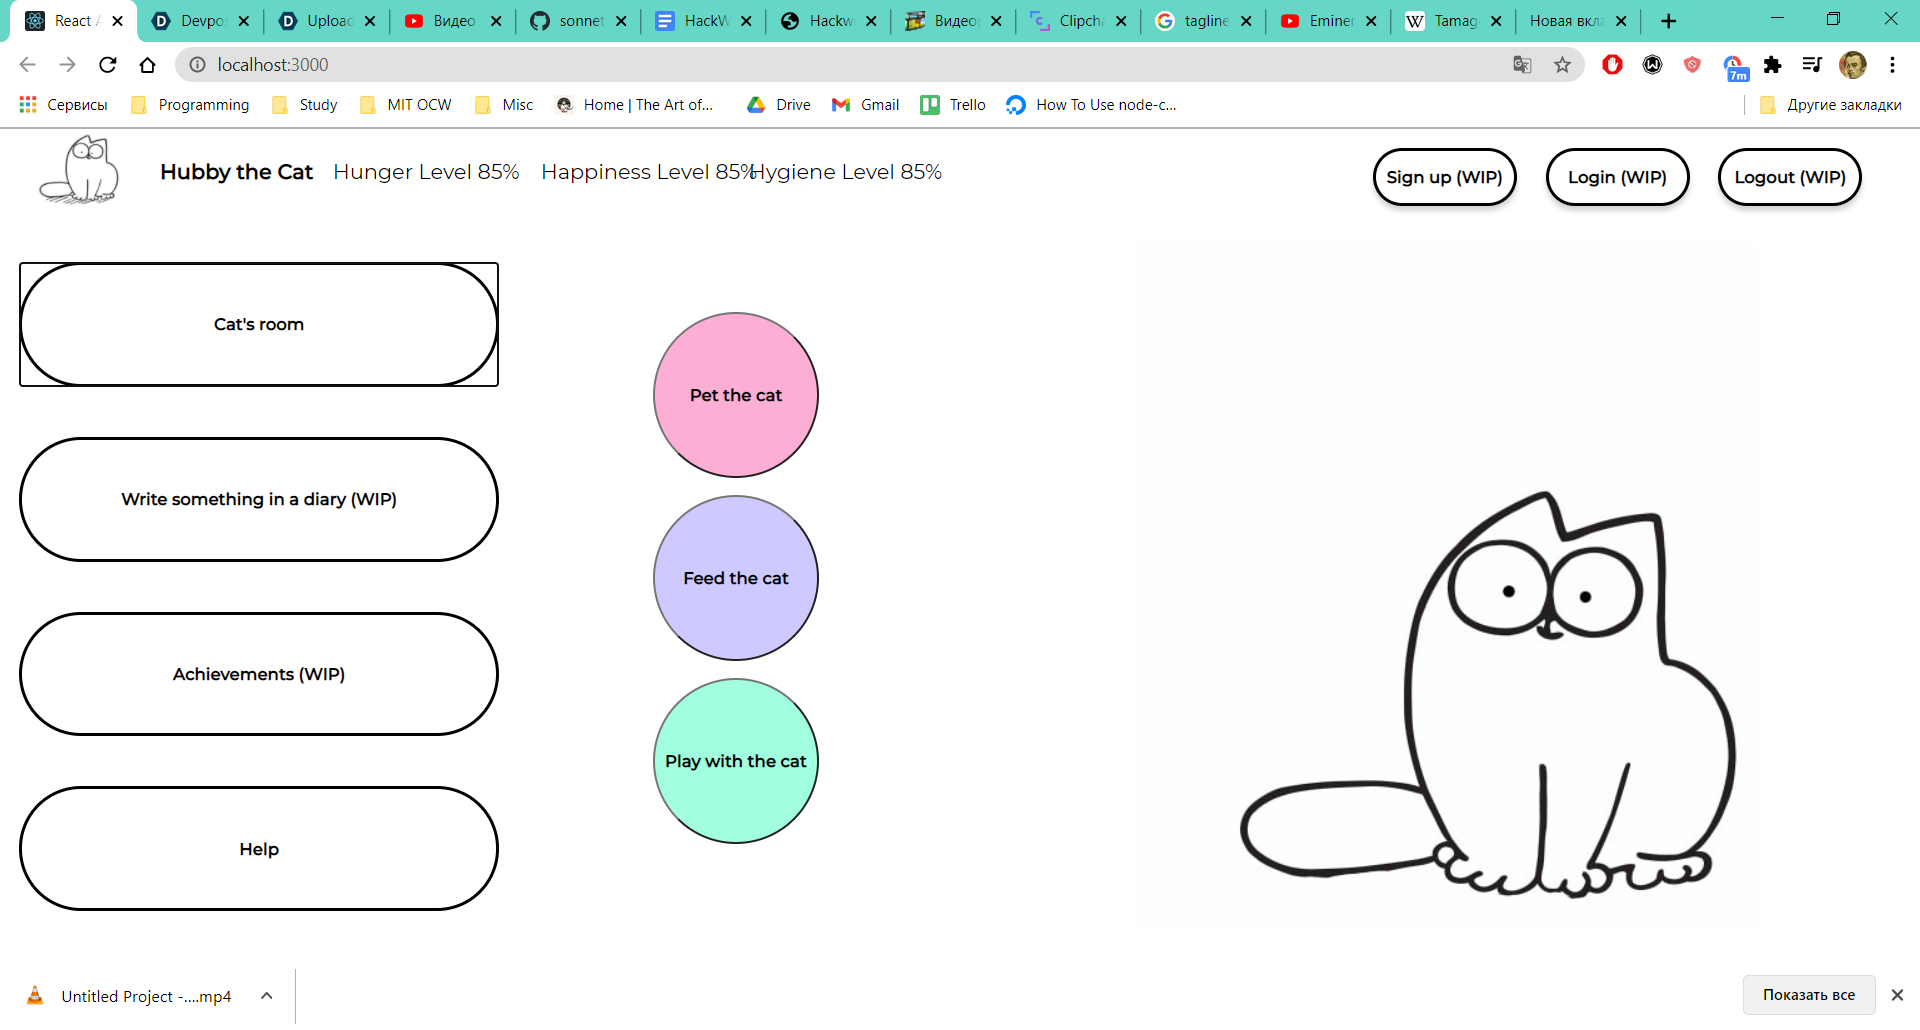Click the Hubby the Cat title
This screenshot has height=1030, width=1920.
tap(236, 172)
